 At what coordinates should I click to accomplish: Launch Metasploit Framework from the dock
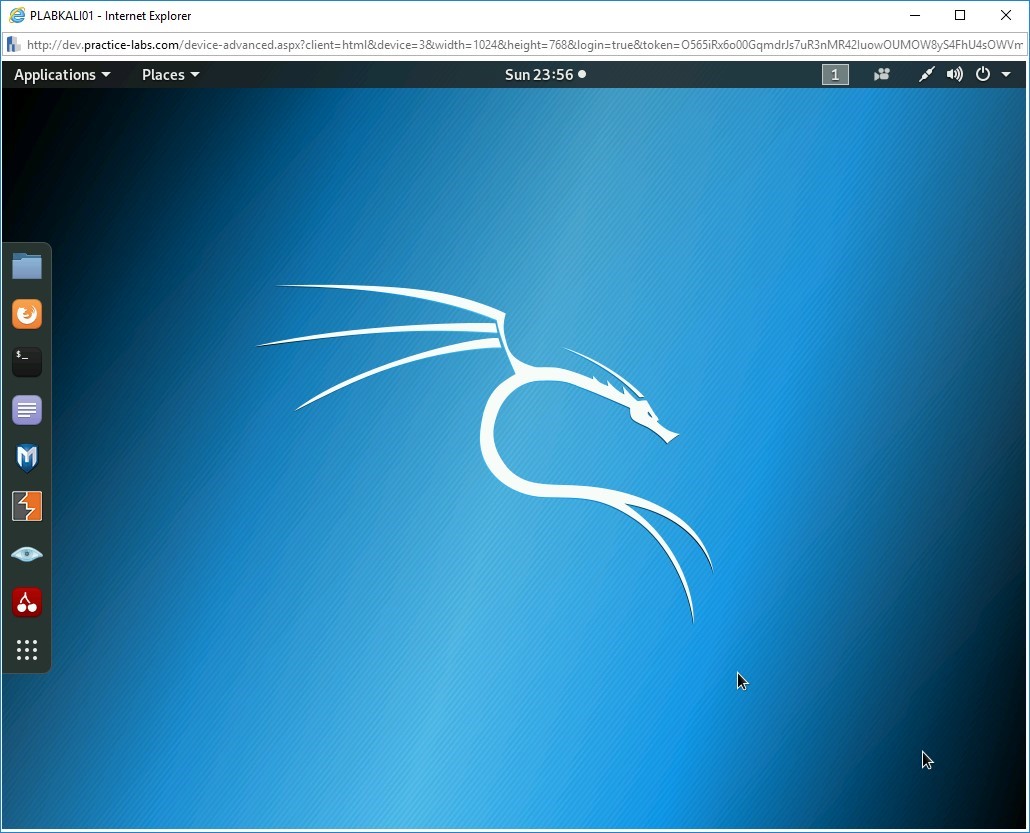pyautogui.click(x=27, y=458)
